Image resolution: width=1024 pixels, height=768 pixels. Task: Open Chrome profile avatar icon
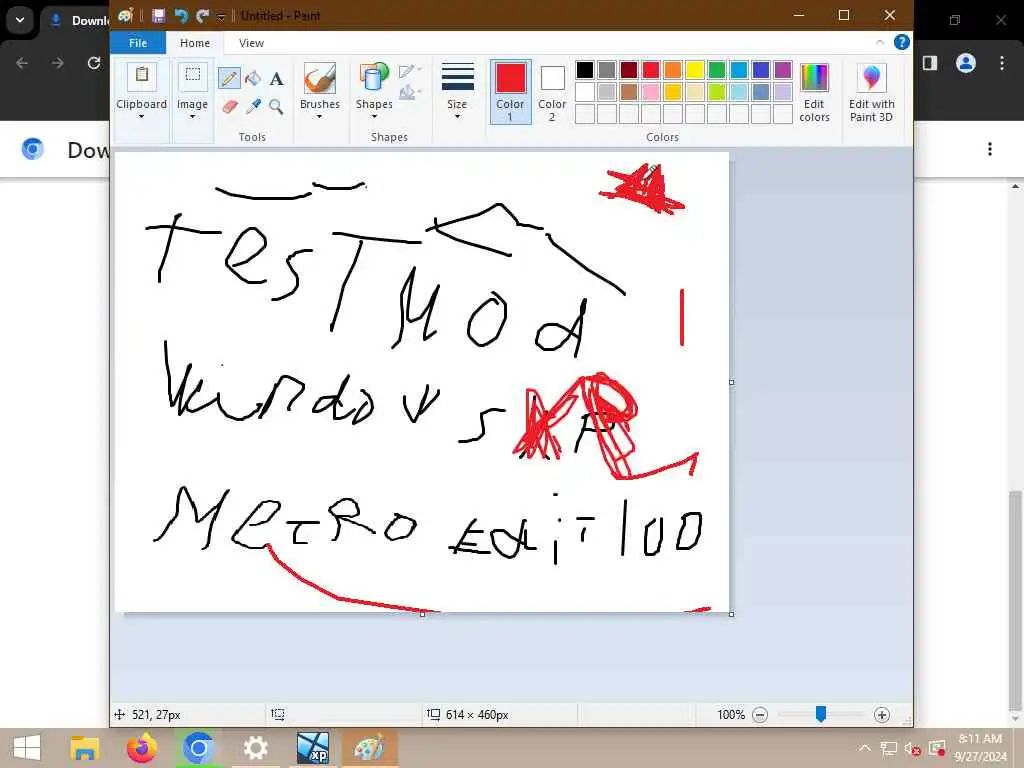(965, 63)
